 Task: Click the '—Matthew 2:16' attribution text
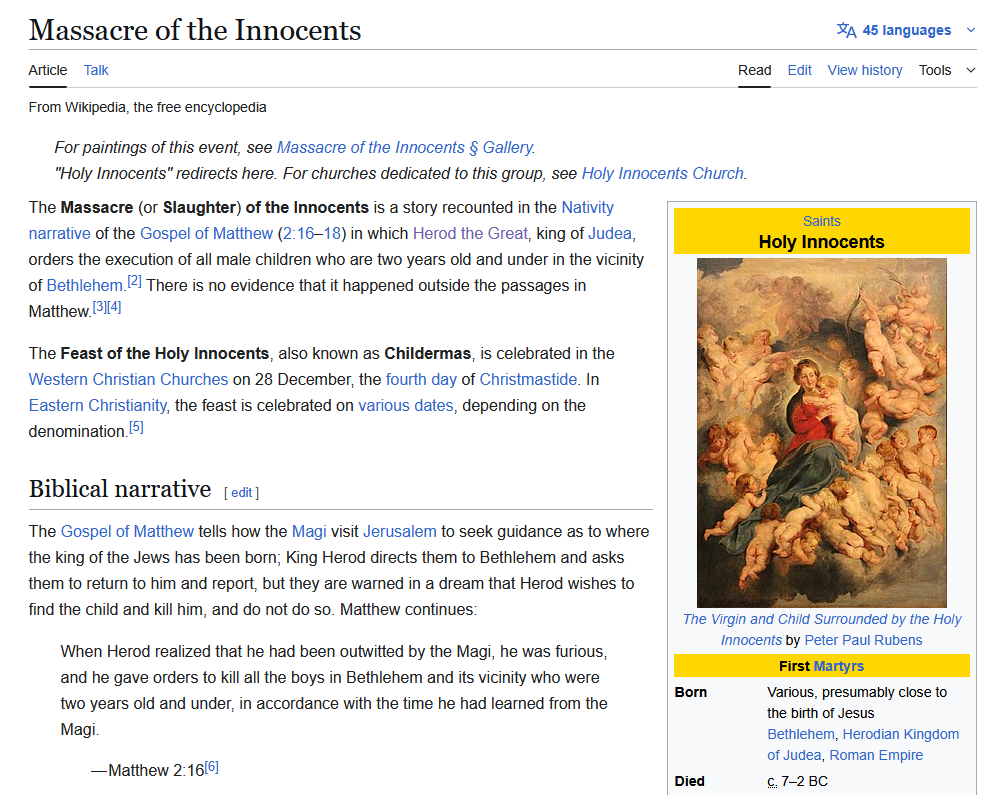[147, 770]
